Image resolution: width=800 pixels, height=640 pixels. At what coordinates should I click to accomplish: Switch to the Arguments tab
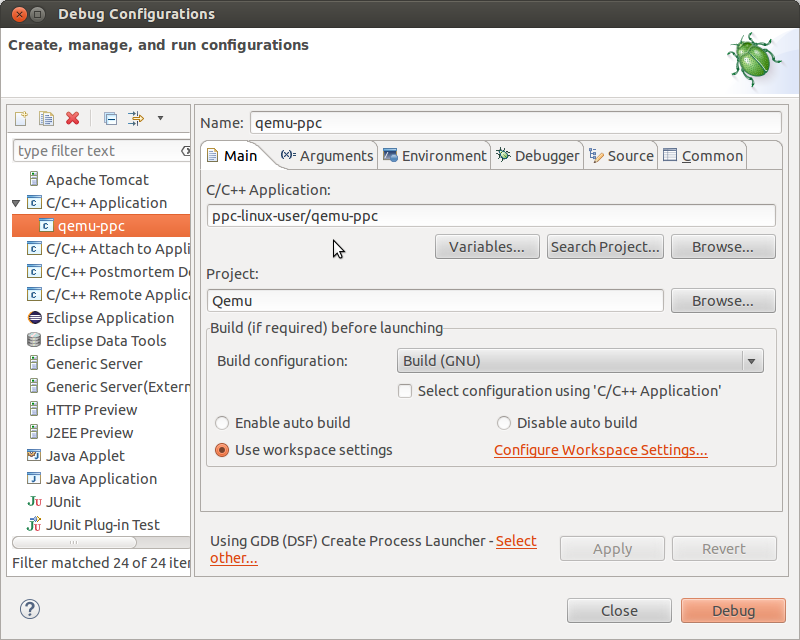coord(327,156)
